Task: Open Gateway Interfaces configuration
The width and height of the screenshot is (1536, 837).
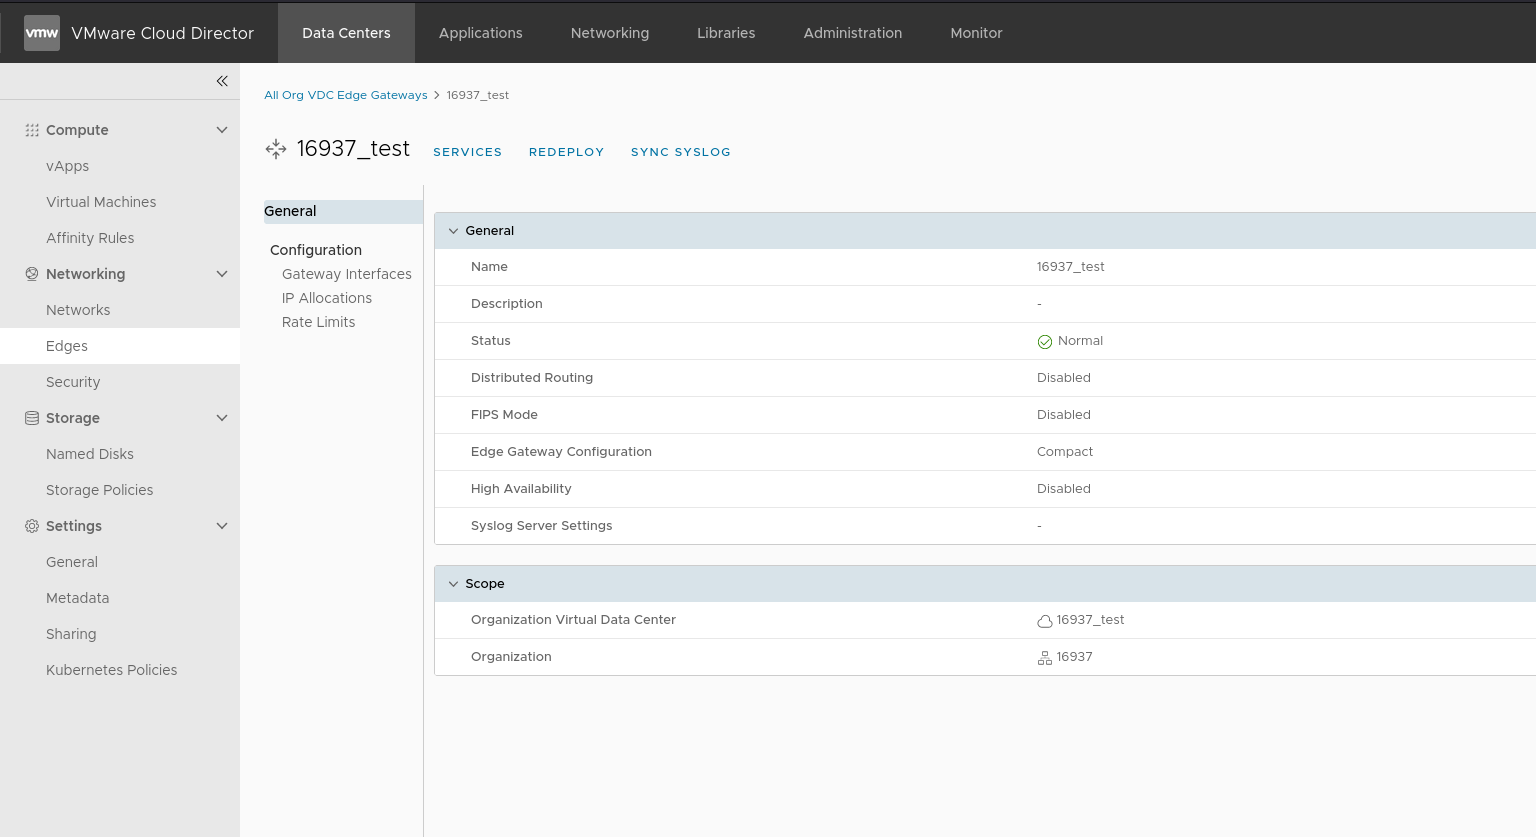Action: click(x=347, y=274)
